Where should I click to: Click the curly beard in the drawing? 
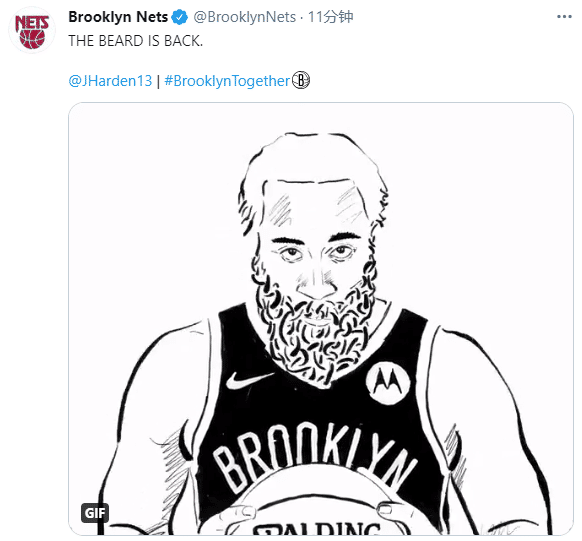coord(315,327)
